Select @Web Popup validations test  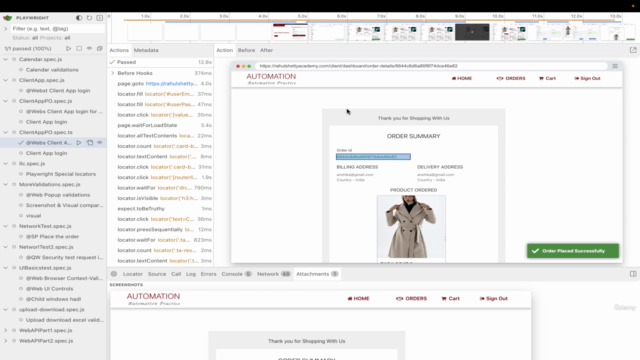click(x=58, y=195)
